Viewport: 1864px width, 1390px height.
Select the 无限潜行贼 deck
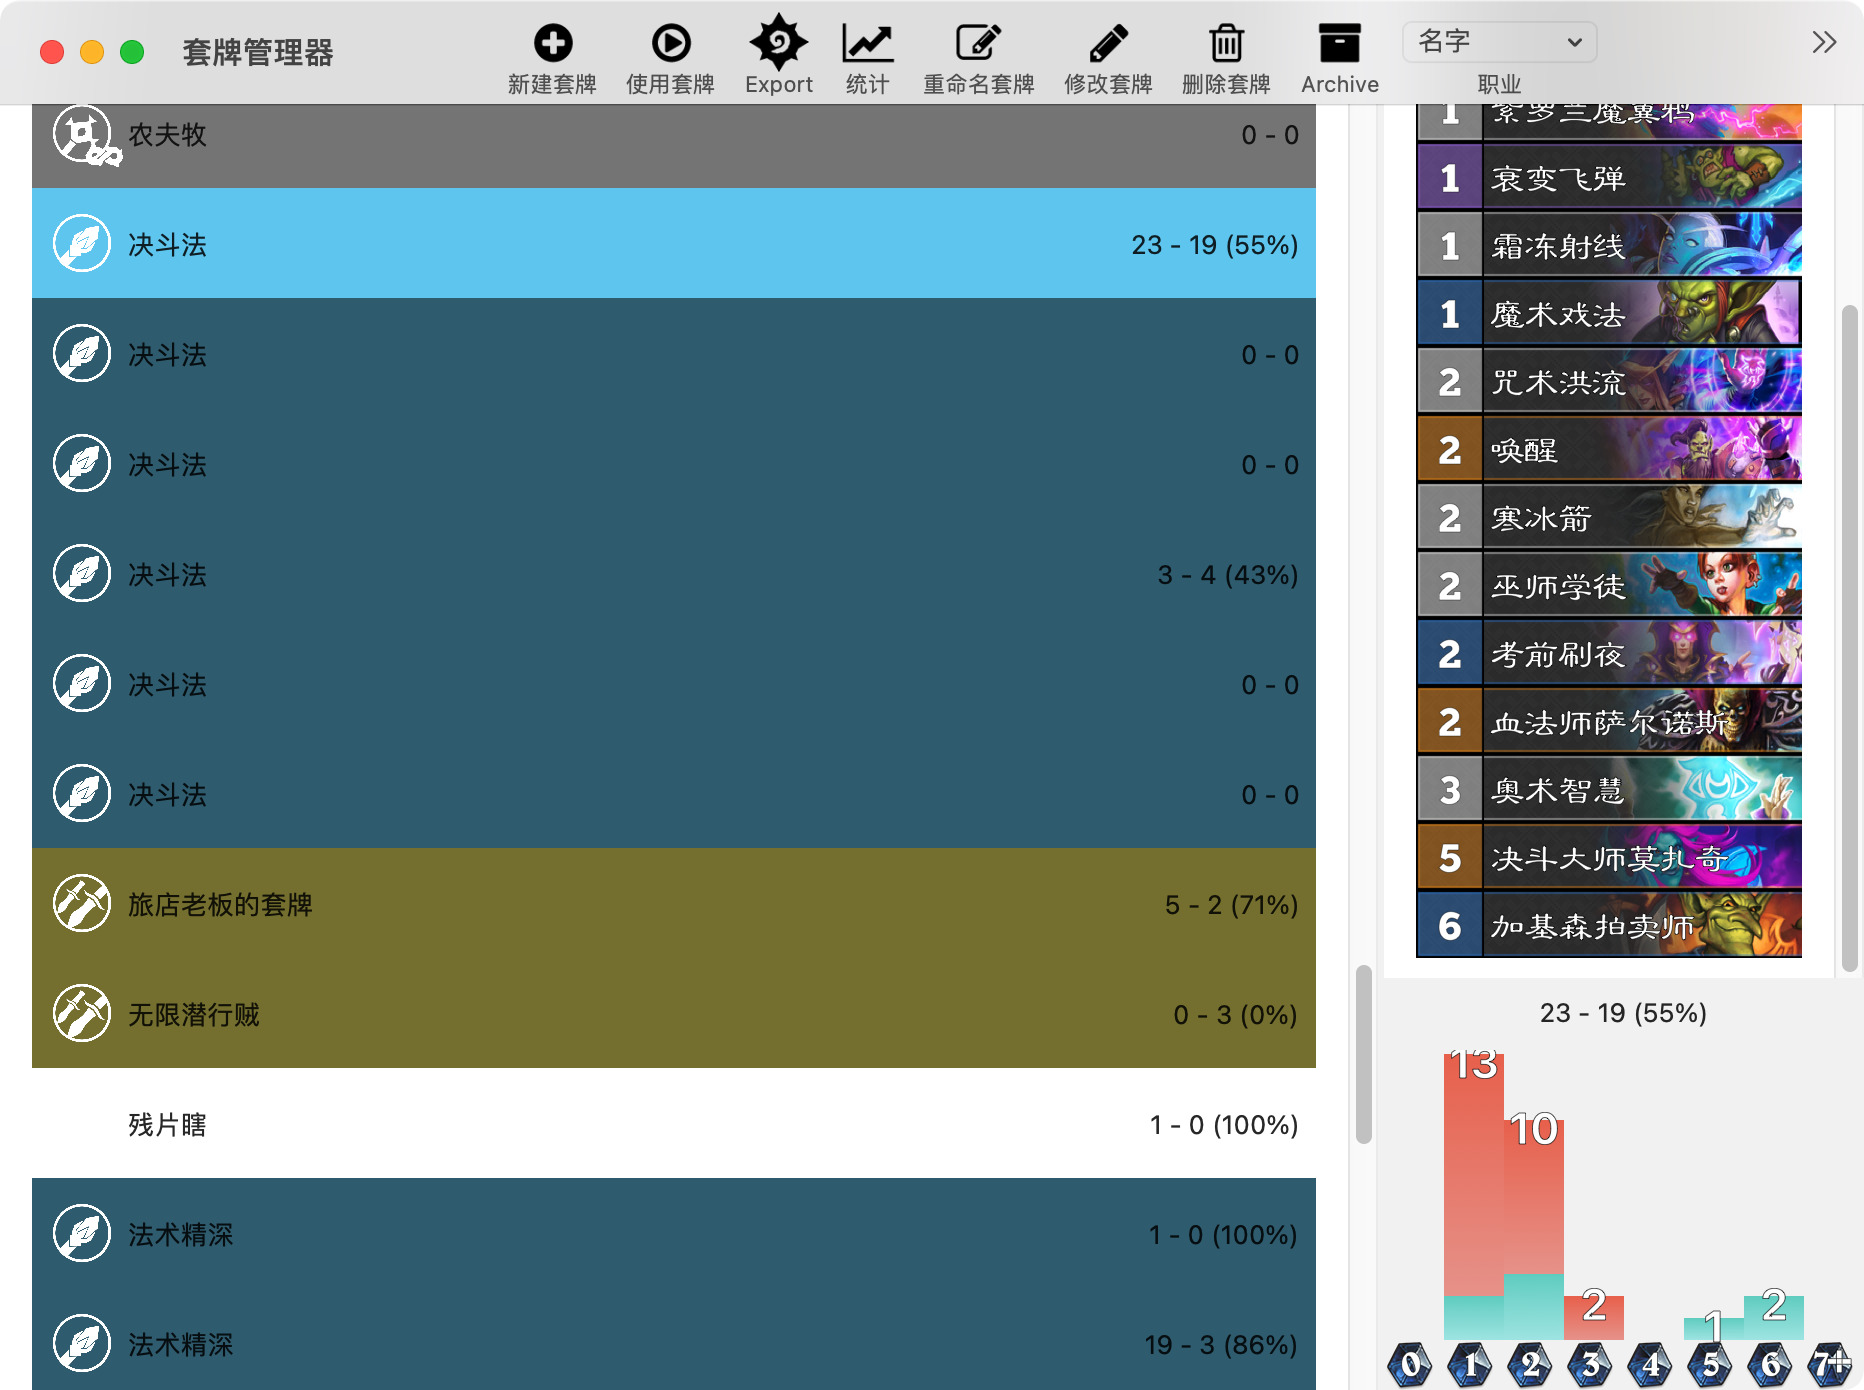point(673,1014)
